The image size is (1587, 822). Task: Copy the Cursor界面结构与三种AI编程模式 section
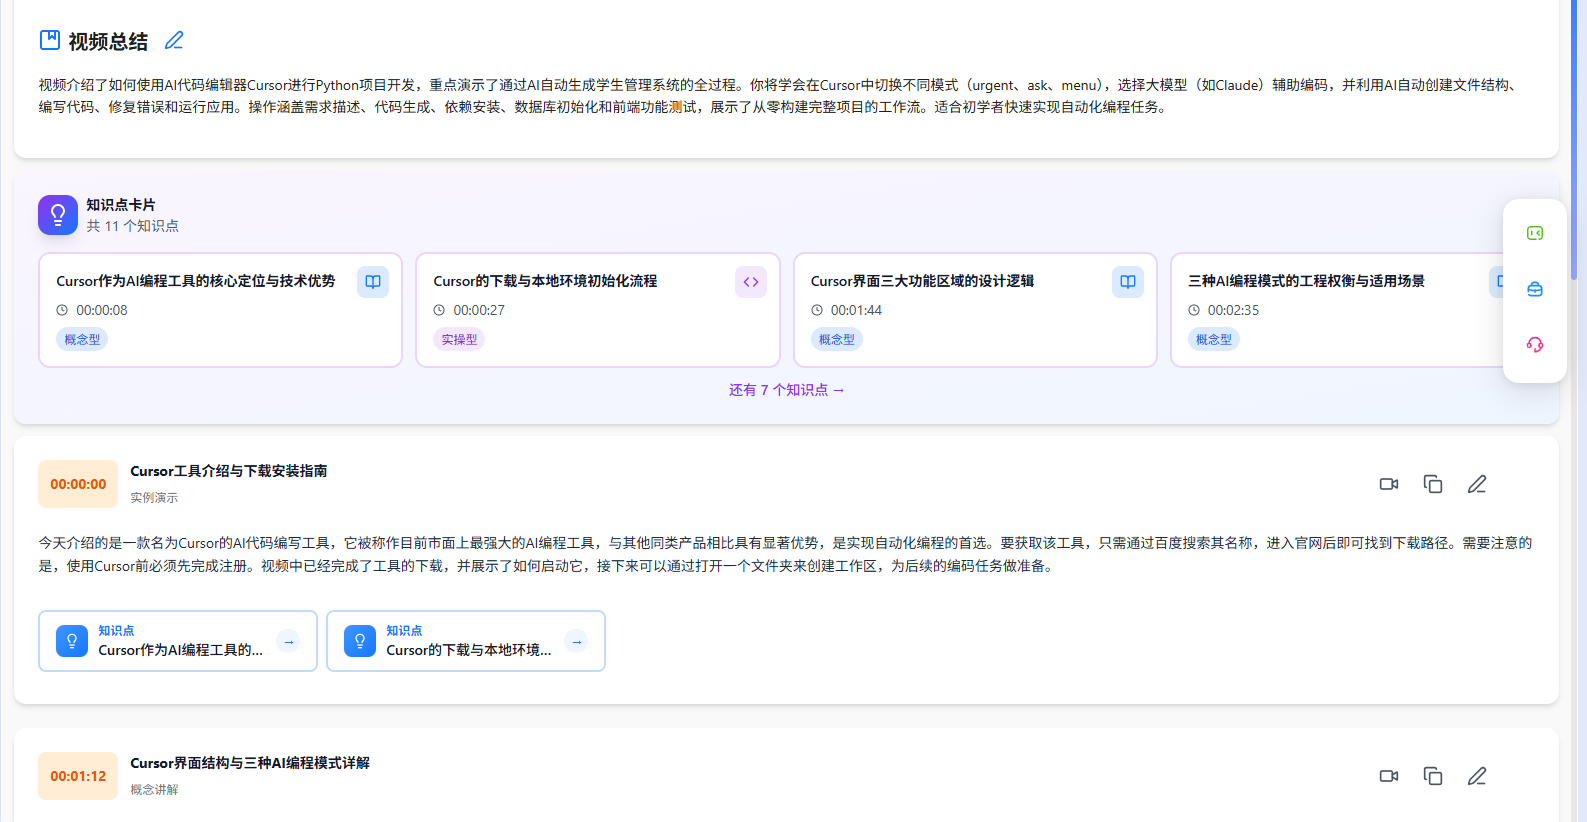(x=1433, y=776)
